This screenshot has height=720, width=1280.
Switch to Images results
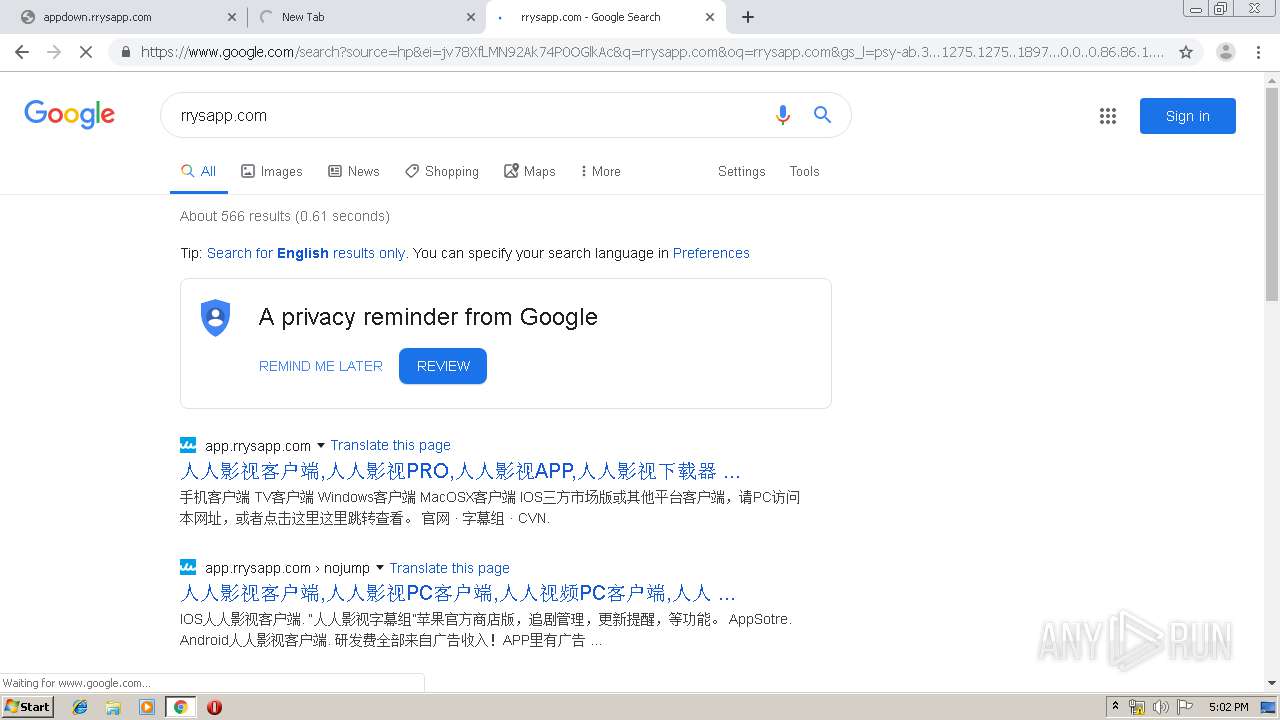(272, 171)
